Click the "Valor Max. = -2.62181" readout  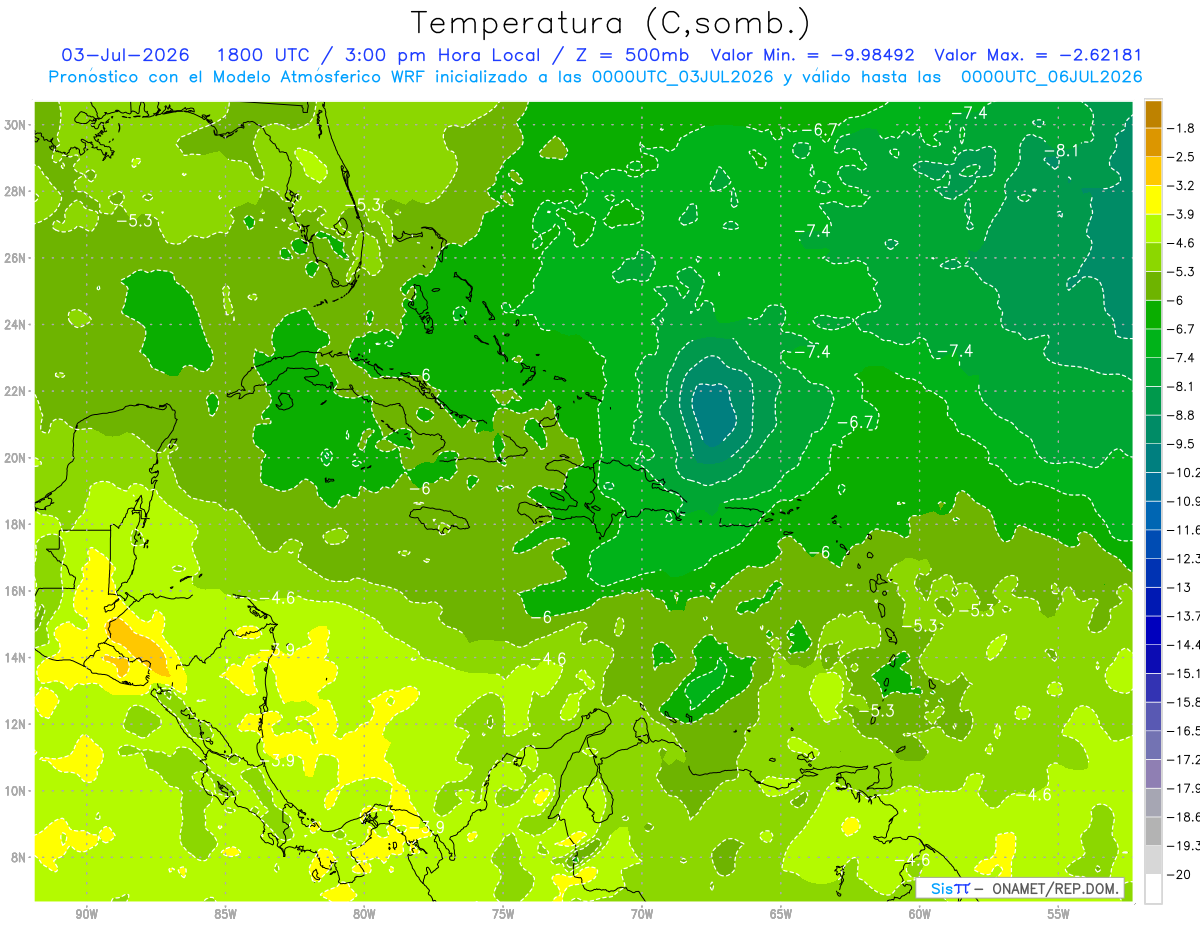click(1038, 55)
